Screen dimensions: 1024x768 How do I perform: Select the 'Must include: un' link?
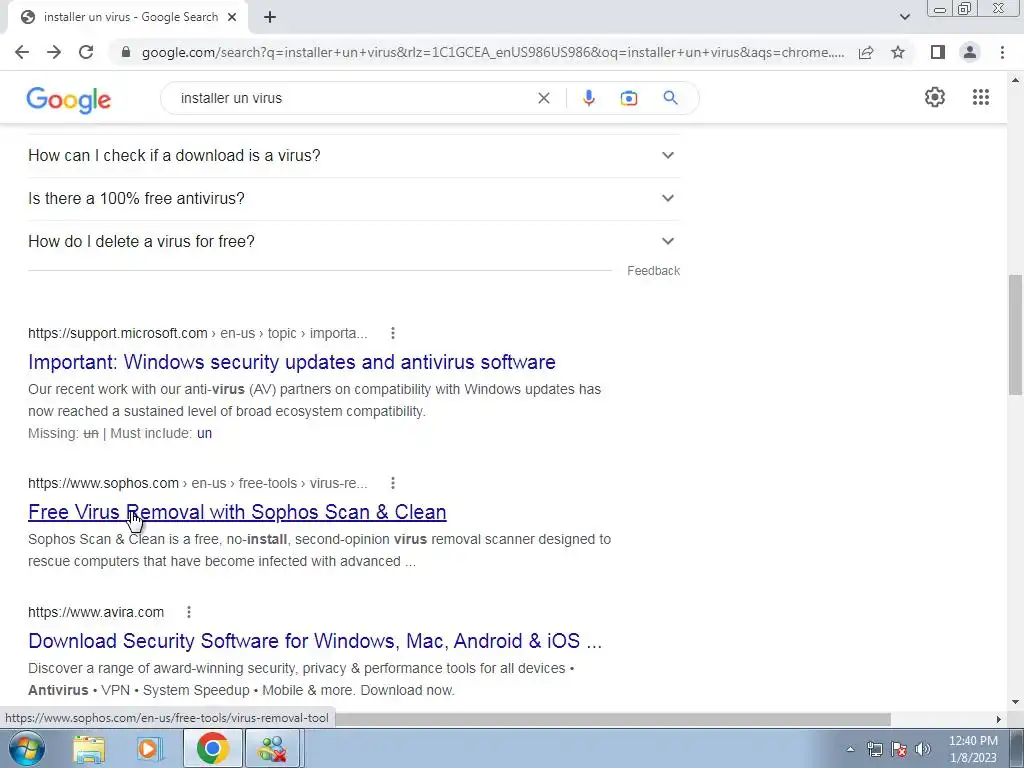click(x=204, y=433)
